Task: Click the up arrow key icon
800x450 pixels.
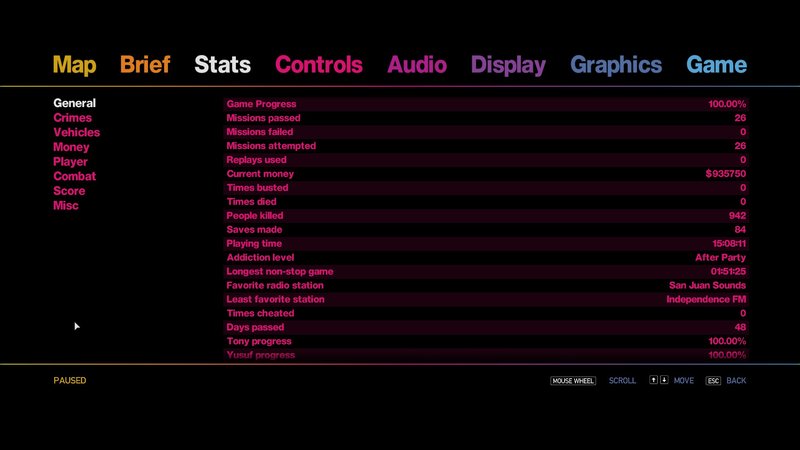Action: pyautogui.click(x=653, y=380)
